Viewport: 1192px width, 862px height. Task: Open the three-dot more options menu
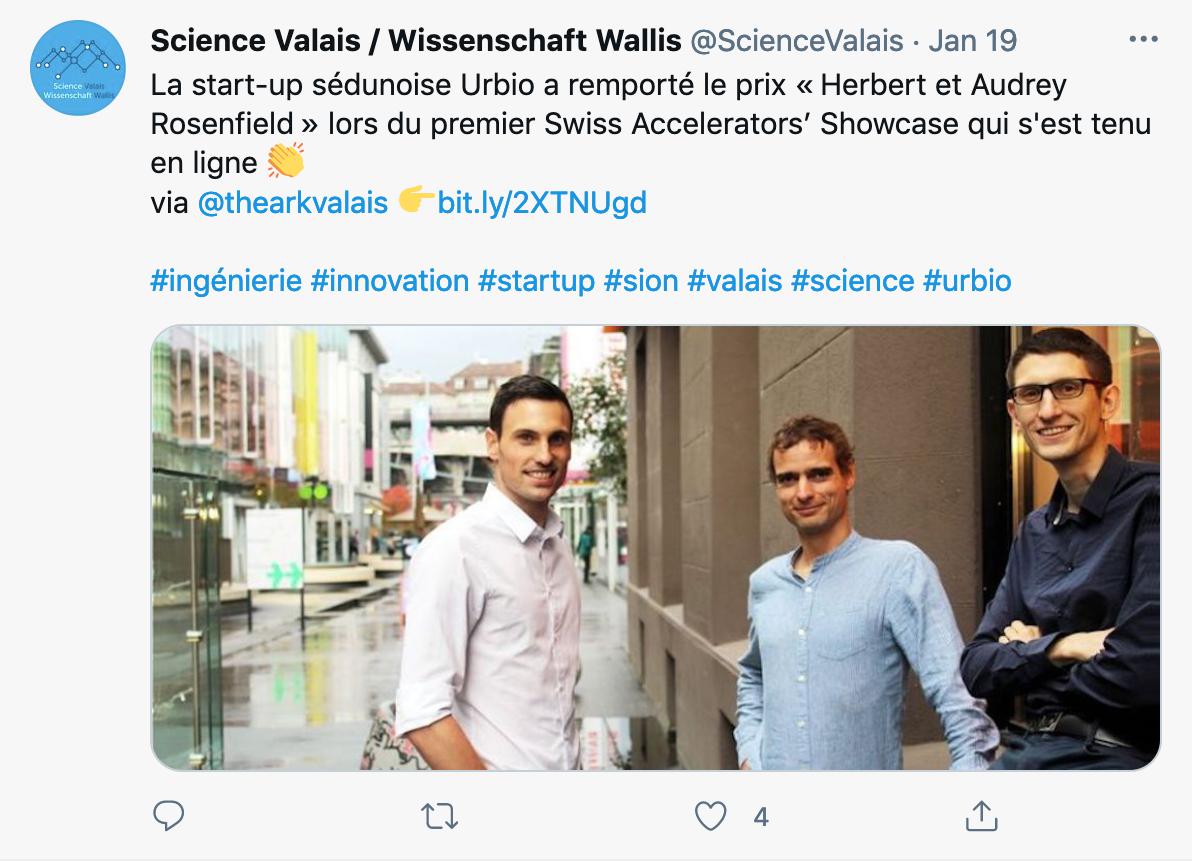pos(1142,41)
